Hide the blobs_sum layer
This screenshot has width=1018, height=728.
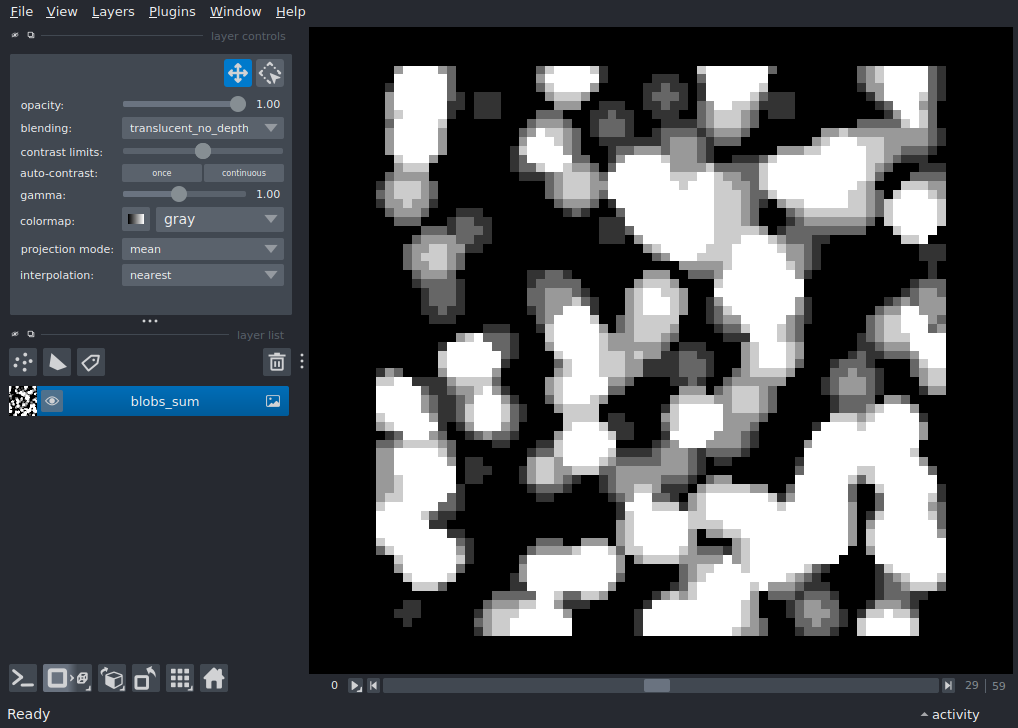[x=51, y=400]
